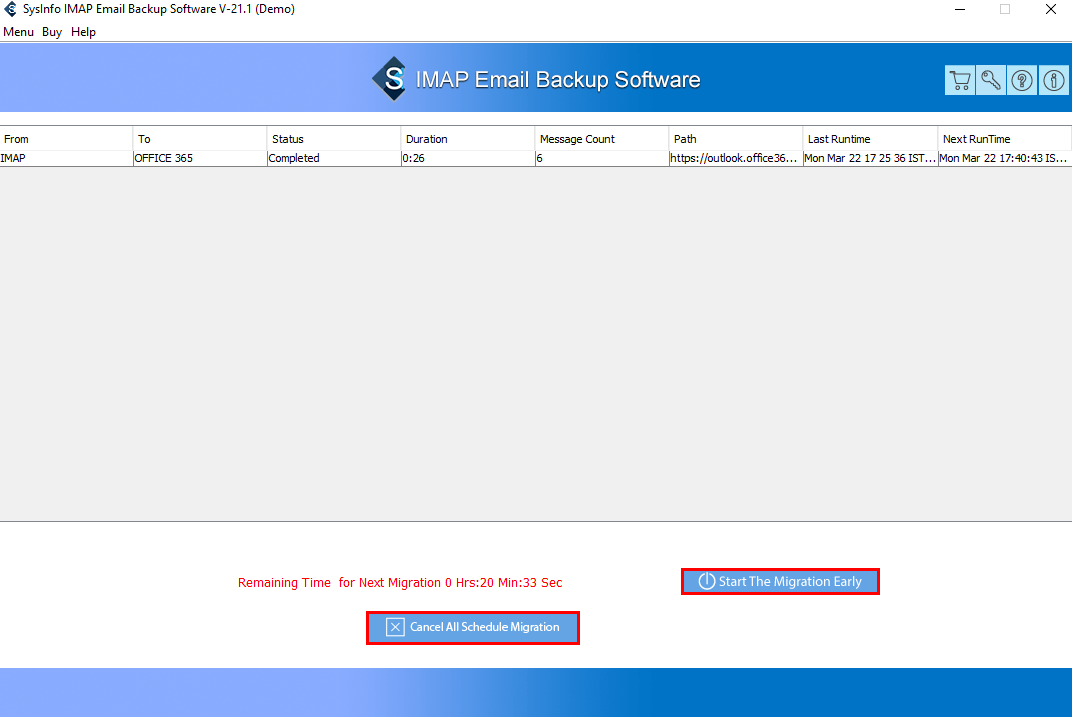The height and width of the screenshot is (717, 1072).
Task: Minimize the application window
Action: click(960, 10)
